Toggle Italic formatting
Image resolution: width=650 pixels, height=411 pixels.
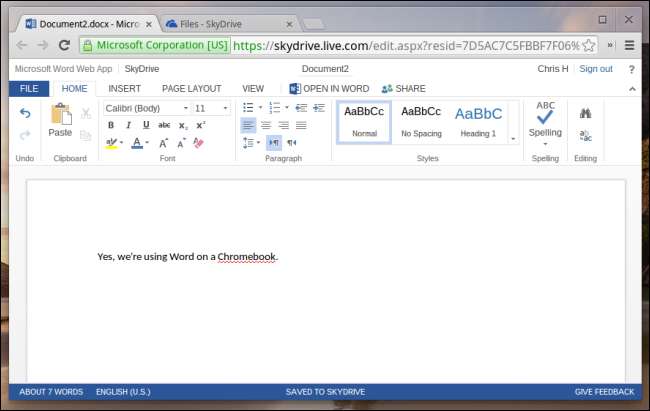point(128,125)
